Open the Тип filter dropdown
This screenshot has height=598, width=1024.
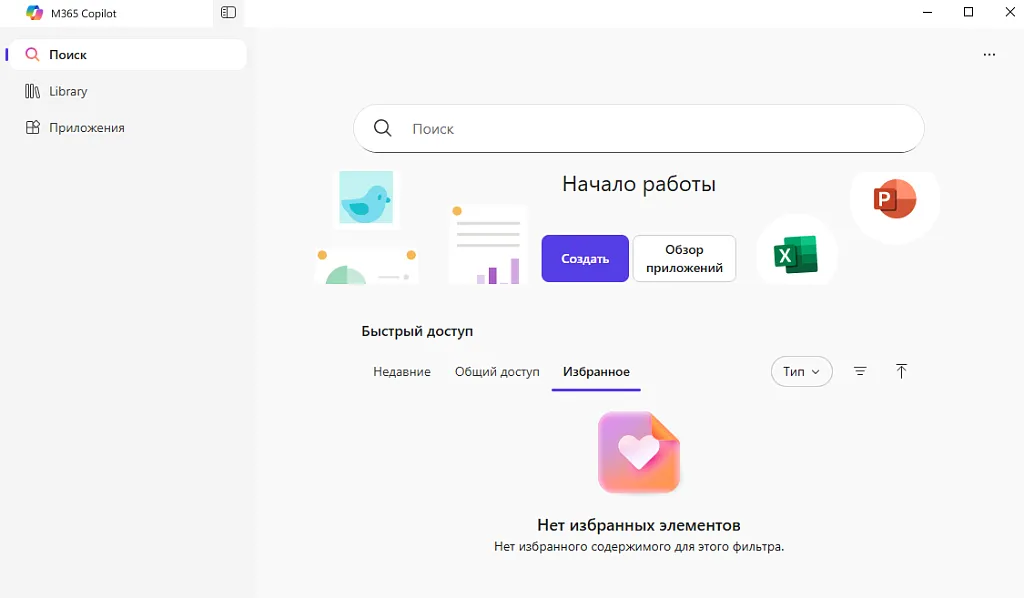point(800,371)
